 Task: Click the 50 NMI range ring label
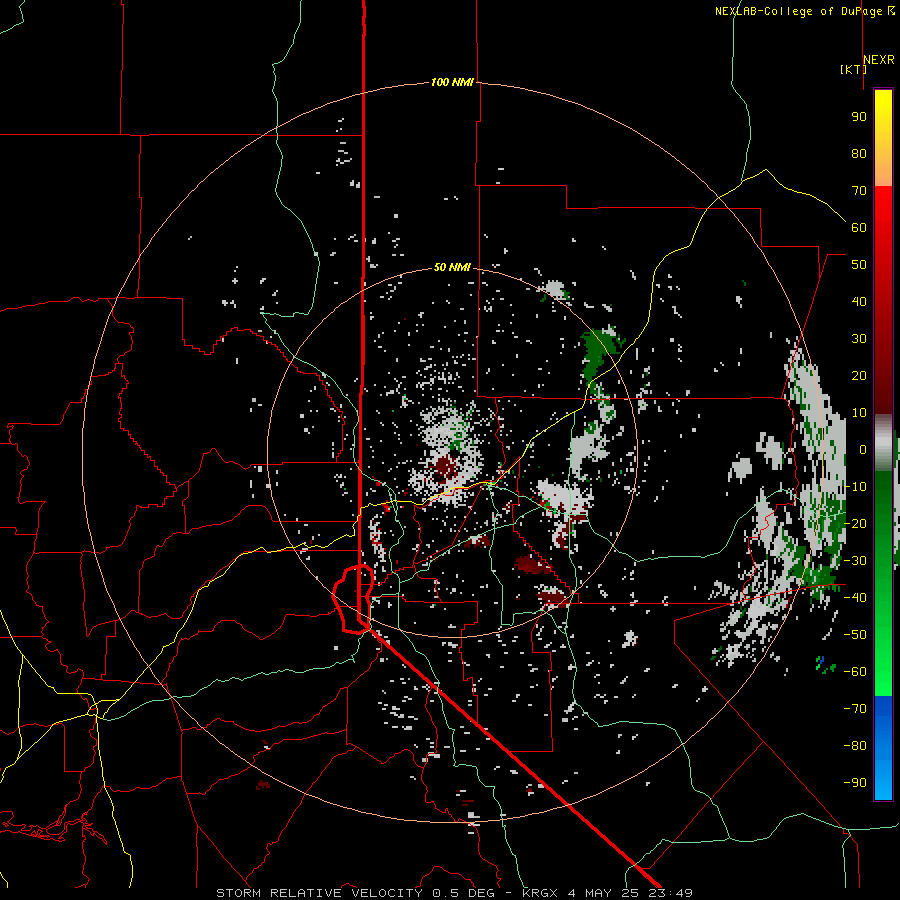[452, 267]
